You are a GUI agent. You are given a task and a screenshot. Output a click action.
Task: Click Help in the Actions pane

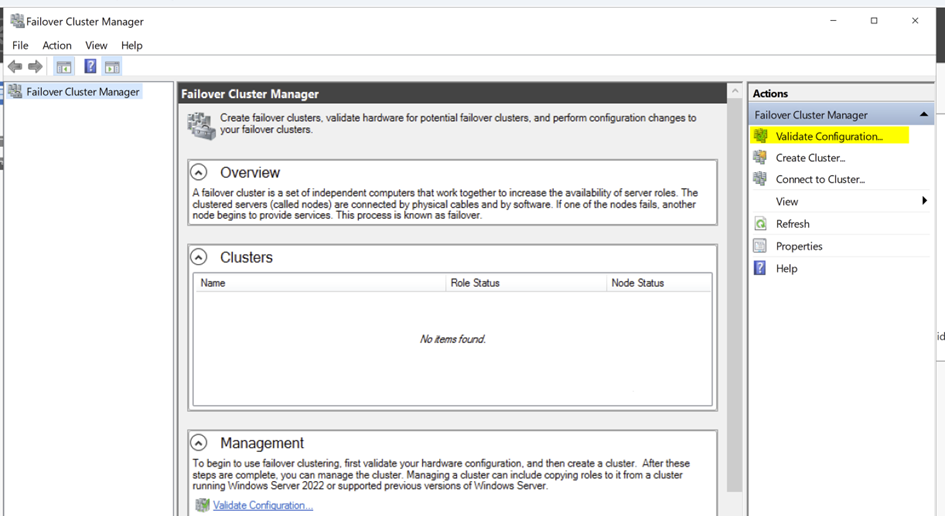(786, 268)
